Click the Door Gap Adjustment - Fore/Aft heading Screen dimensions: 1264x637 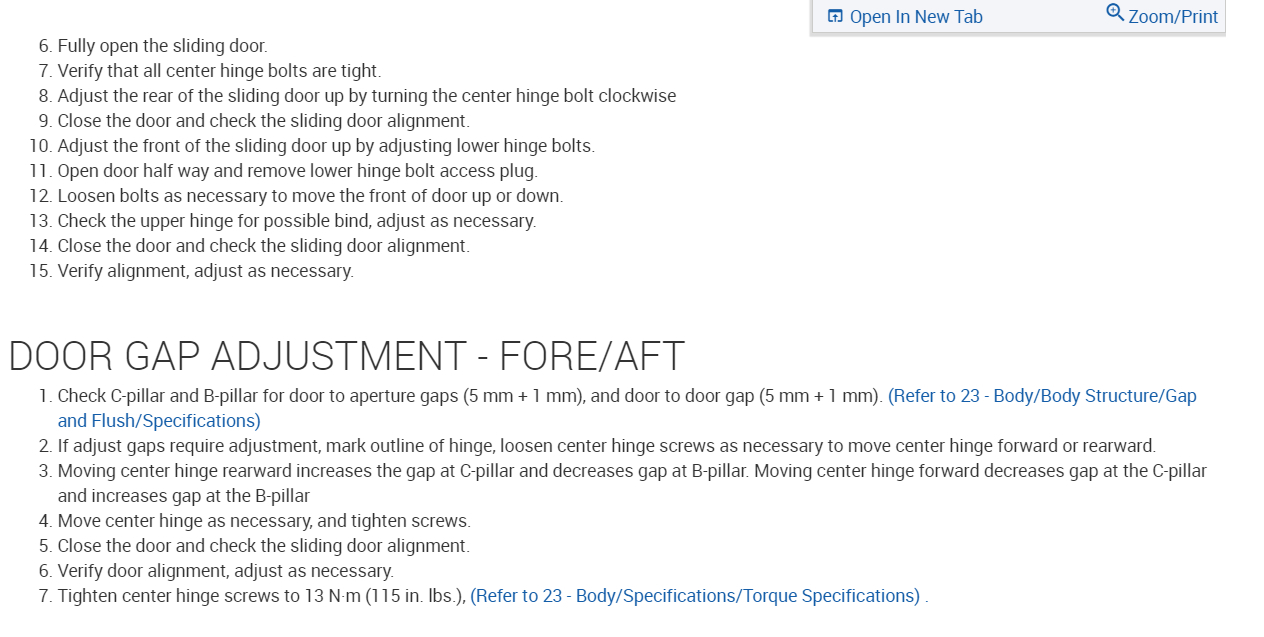[346, 356]
